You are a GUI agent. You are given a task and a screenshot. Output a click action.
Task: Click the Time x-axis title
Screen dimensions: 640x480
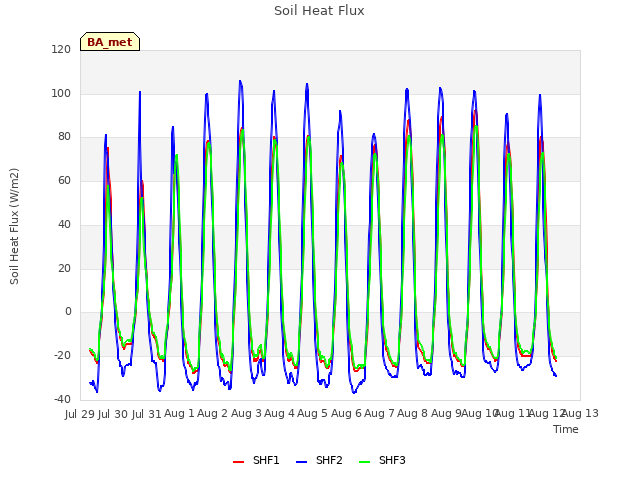click(566, 429)
